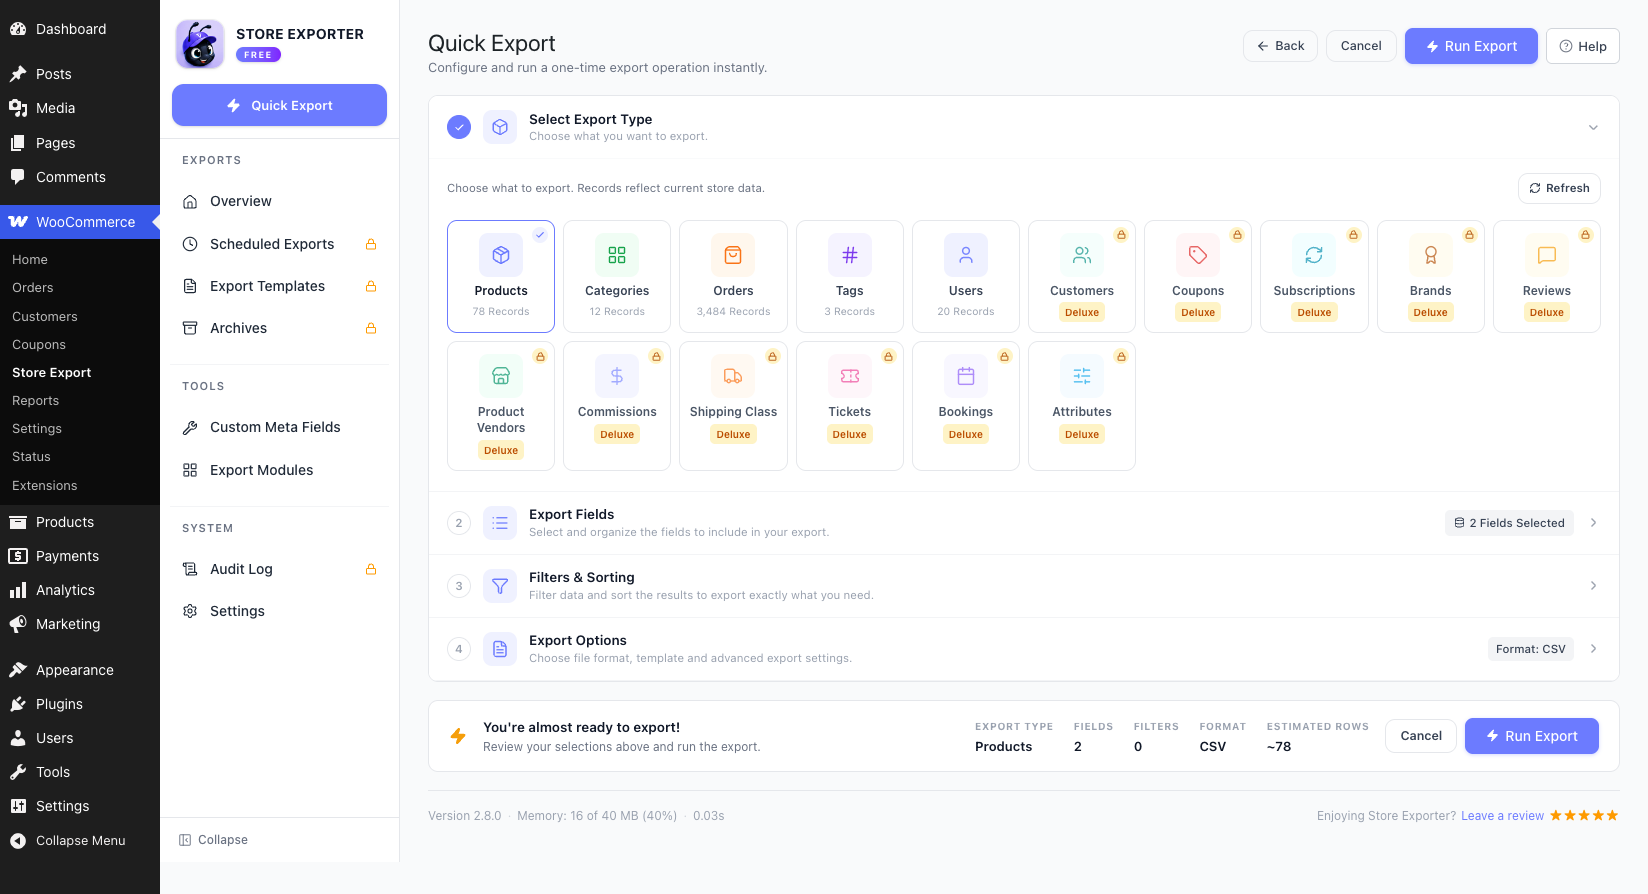Click the Customers Deluxe export icon
The image size is (1648, 894).
click(x=1082, y=255)
